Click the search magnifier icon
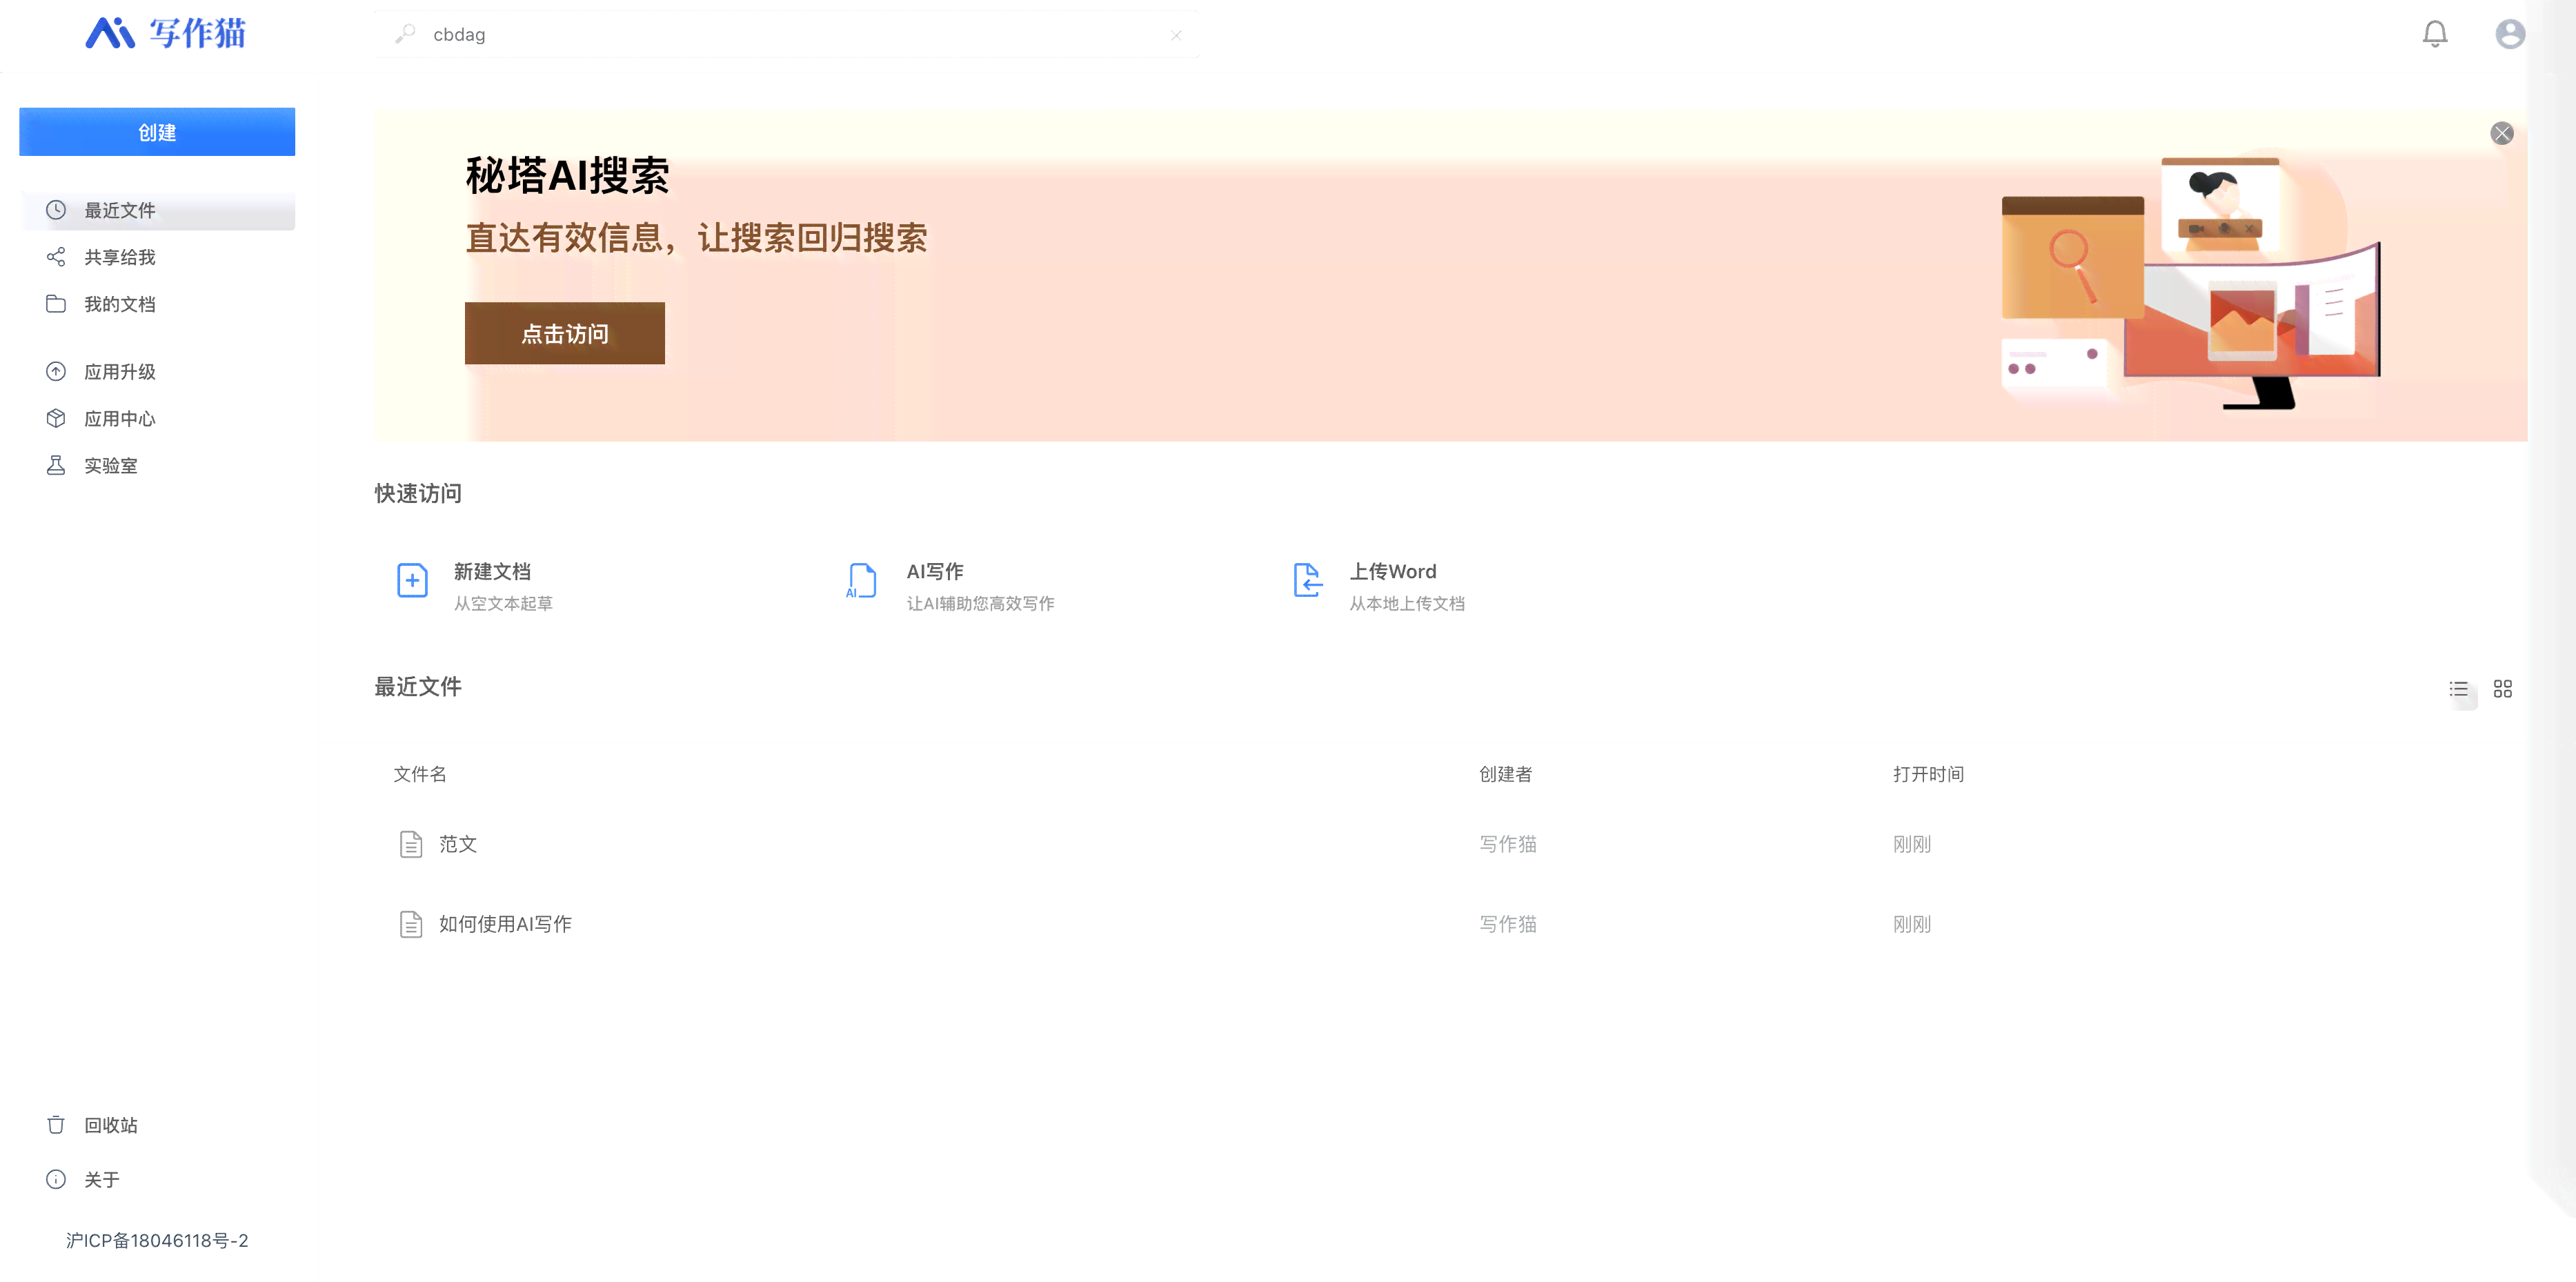The width and height of the screenshot is (2576, 1282). 405,34
